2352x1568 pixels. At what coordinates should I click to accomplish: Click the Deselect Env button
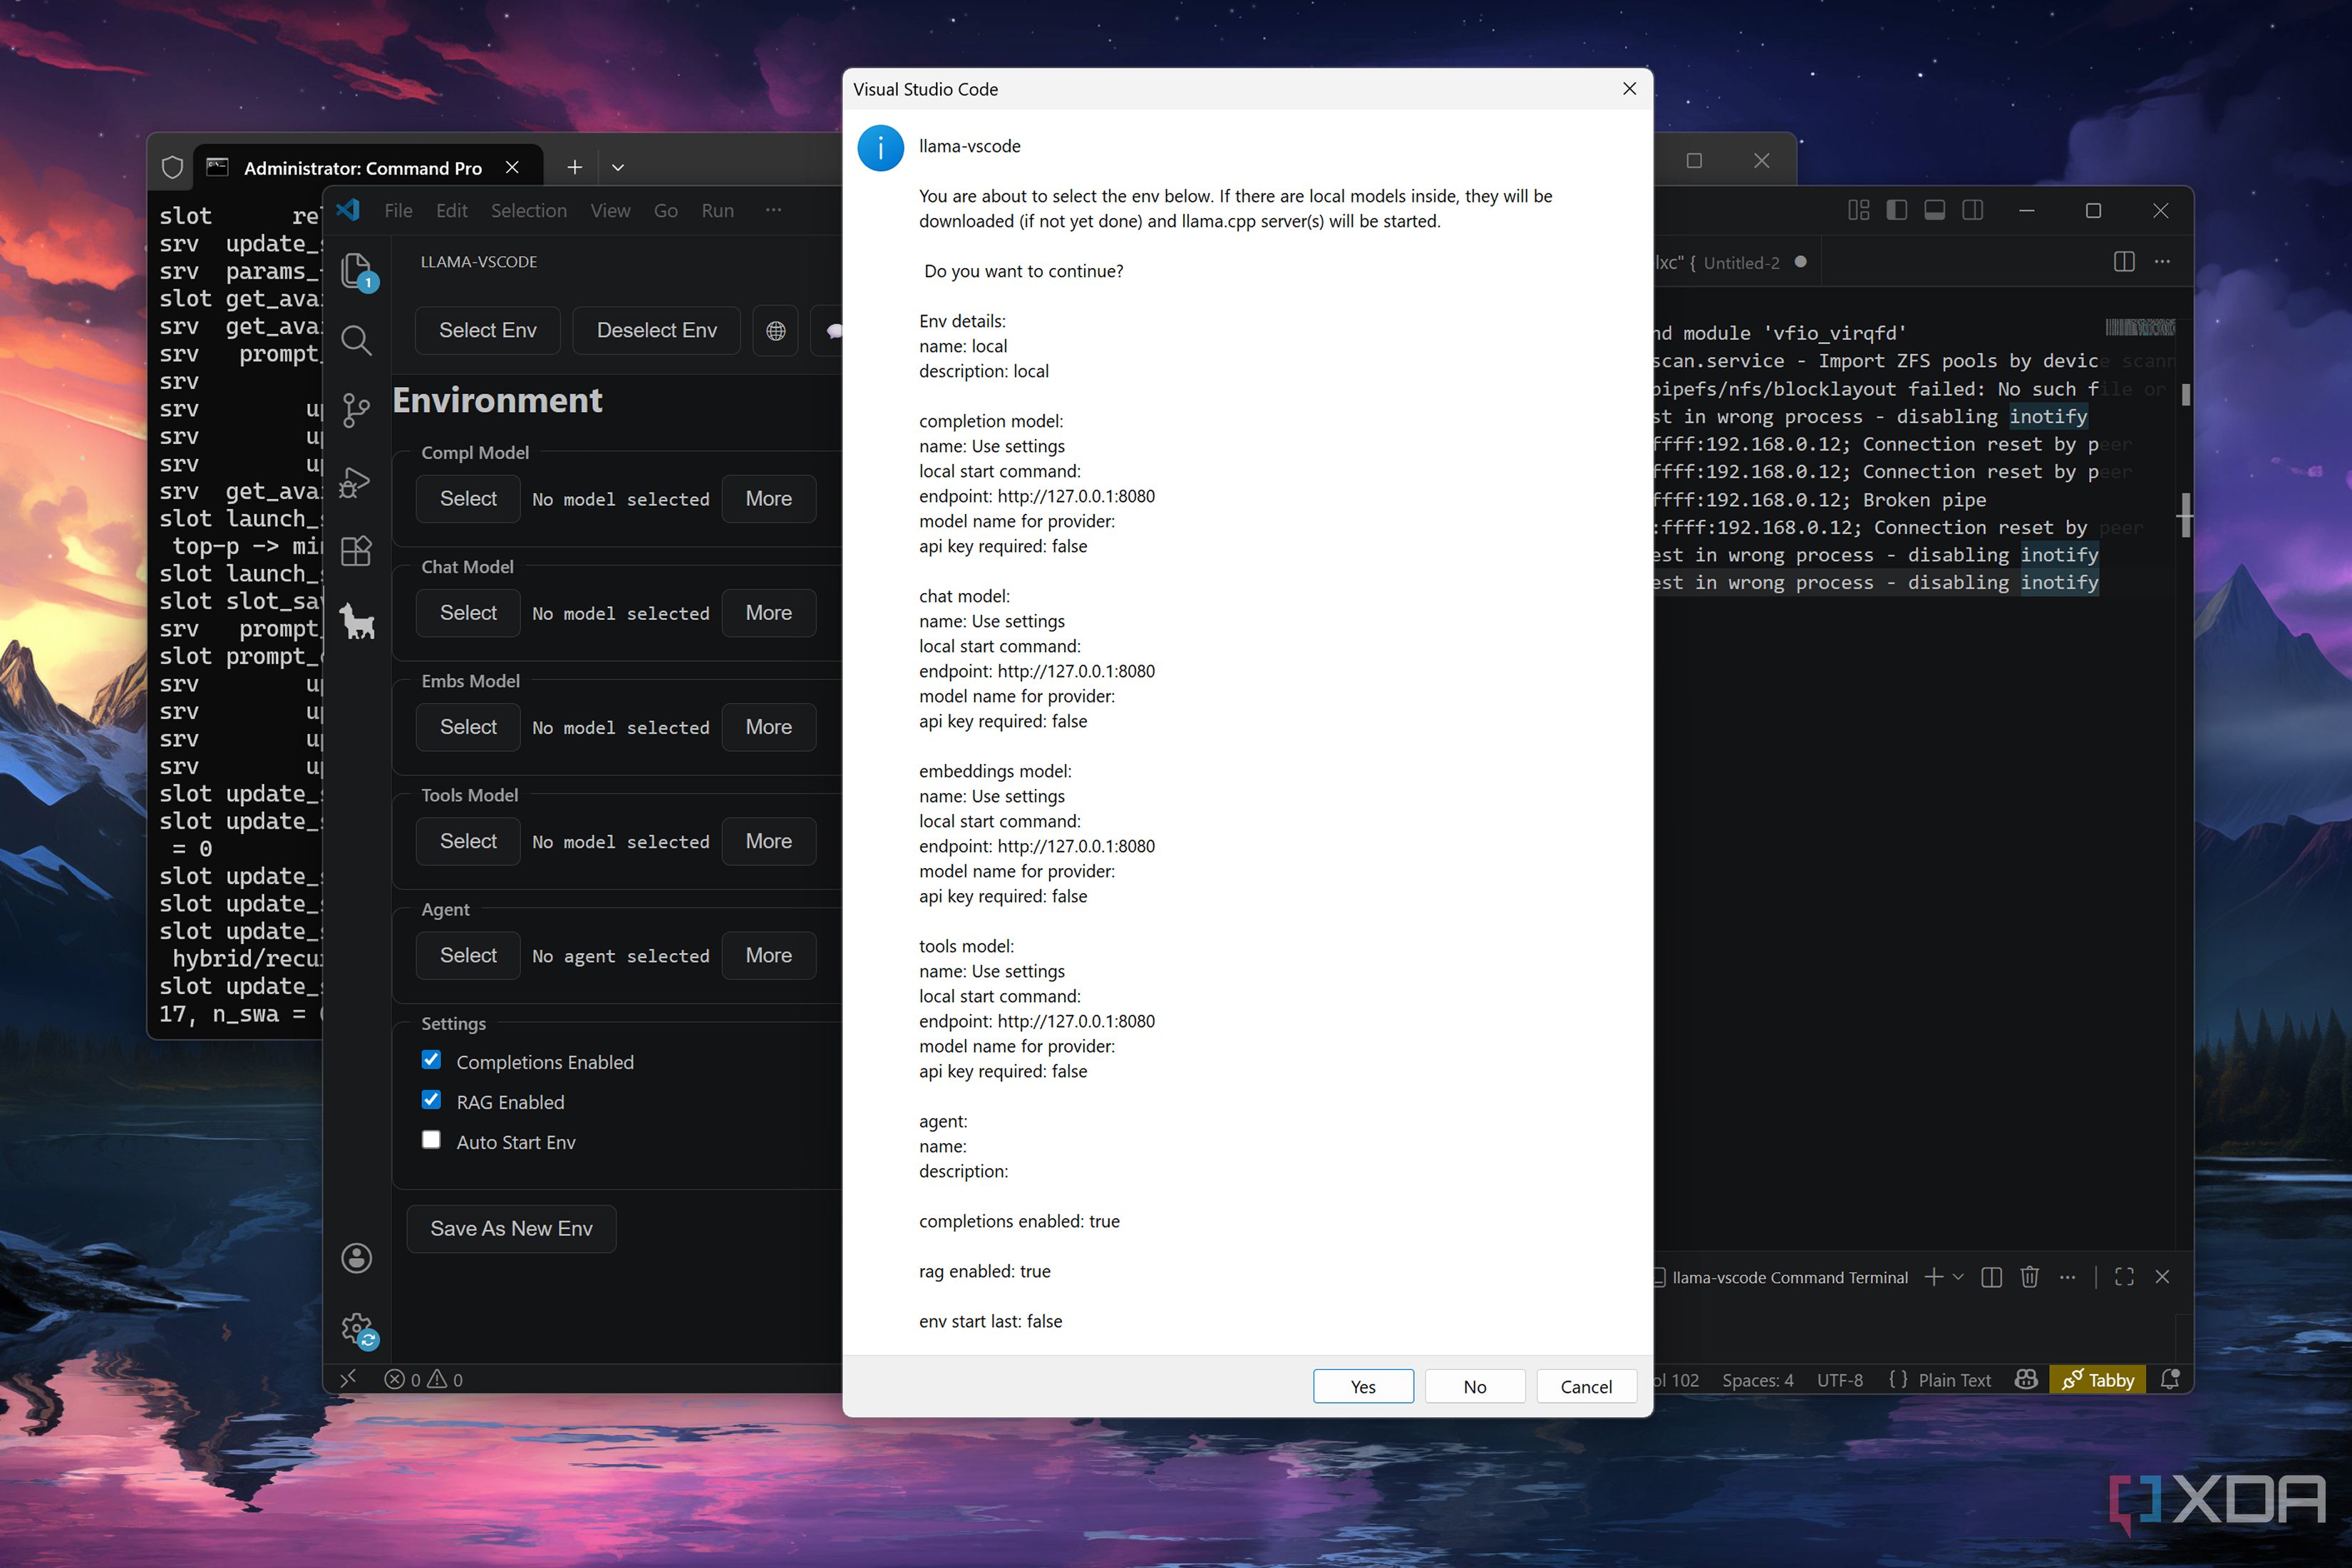[x=656, y=331]
